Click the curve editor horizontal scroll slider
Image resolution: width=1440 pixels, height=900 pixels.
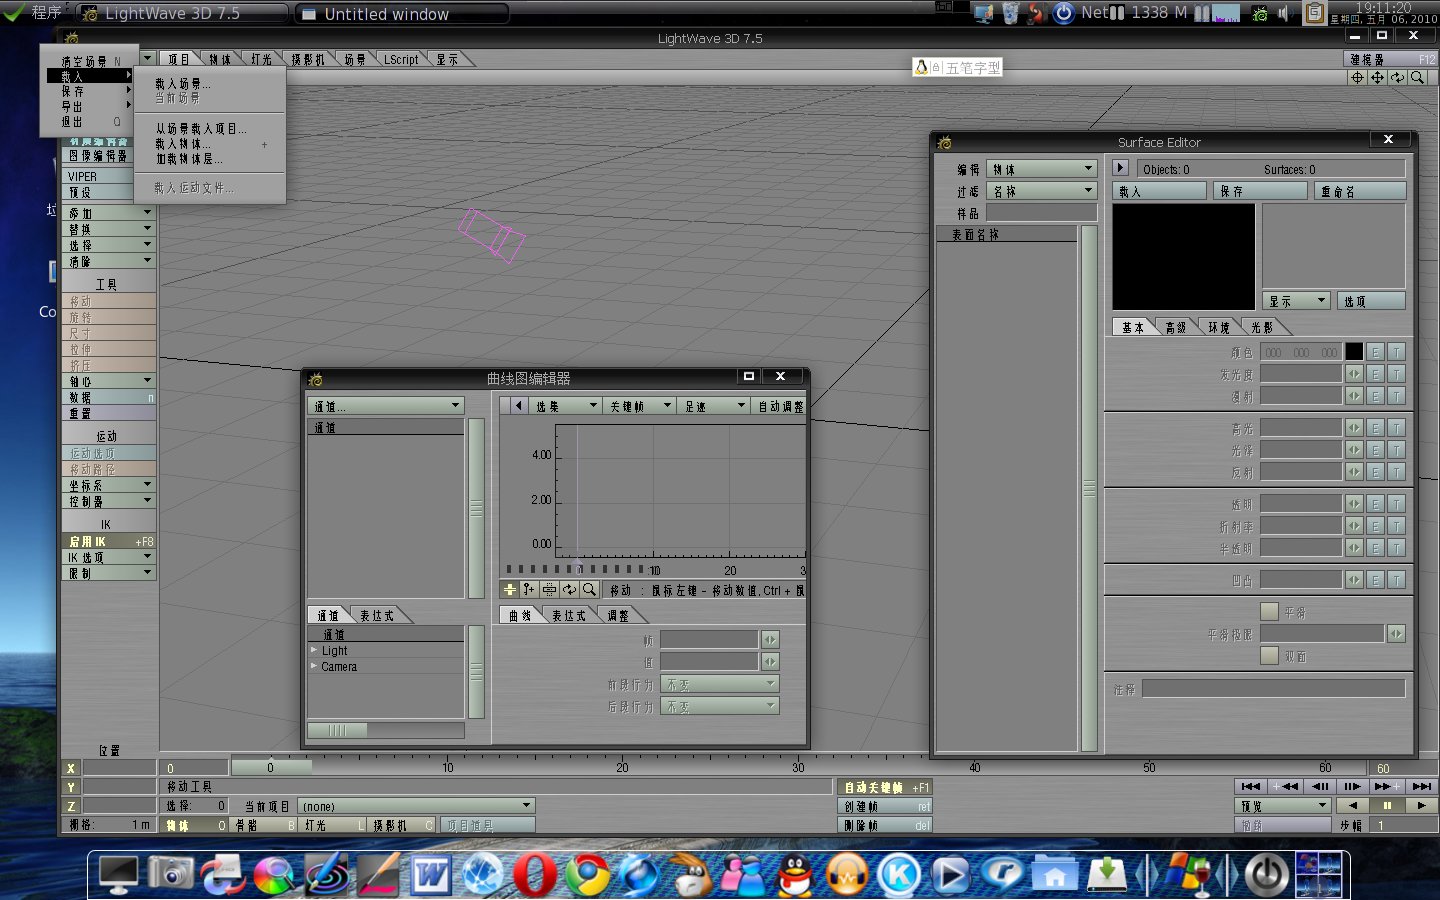337,730
